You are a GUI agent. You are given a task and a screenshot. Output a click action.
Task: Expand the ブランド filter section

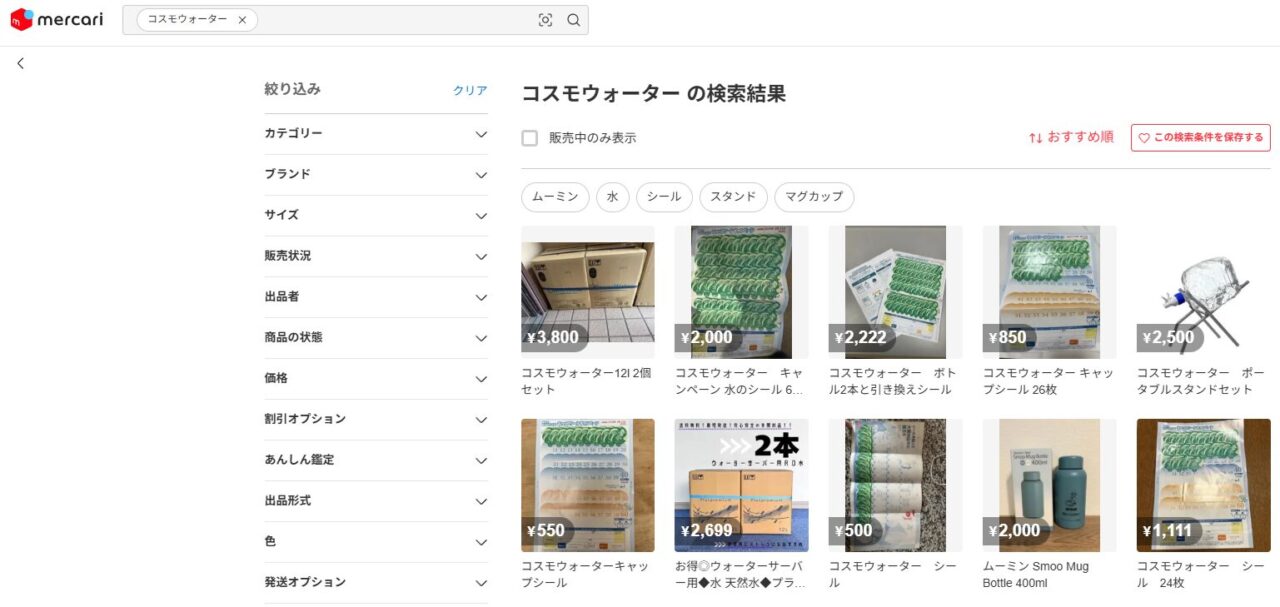tap(376, 175)
